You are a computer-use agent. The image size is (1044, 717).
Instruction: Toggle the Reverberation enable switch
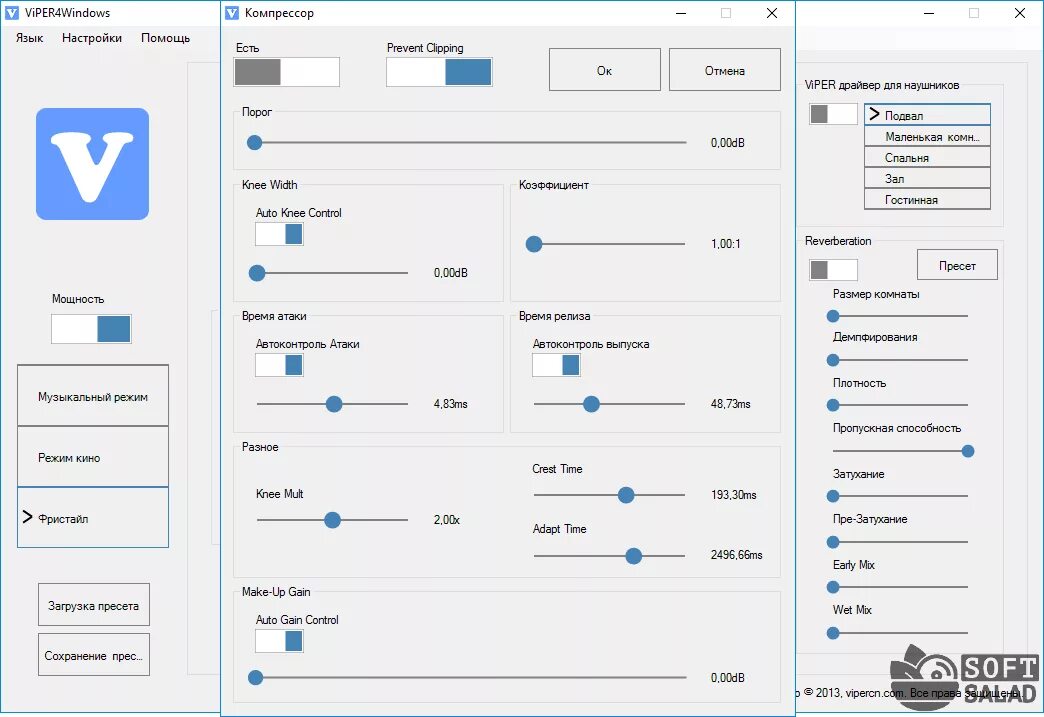tap(833, 270)
